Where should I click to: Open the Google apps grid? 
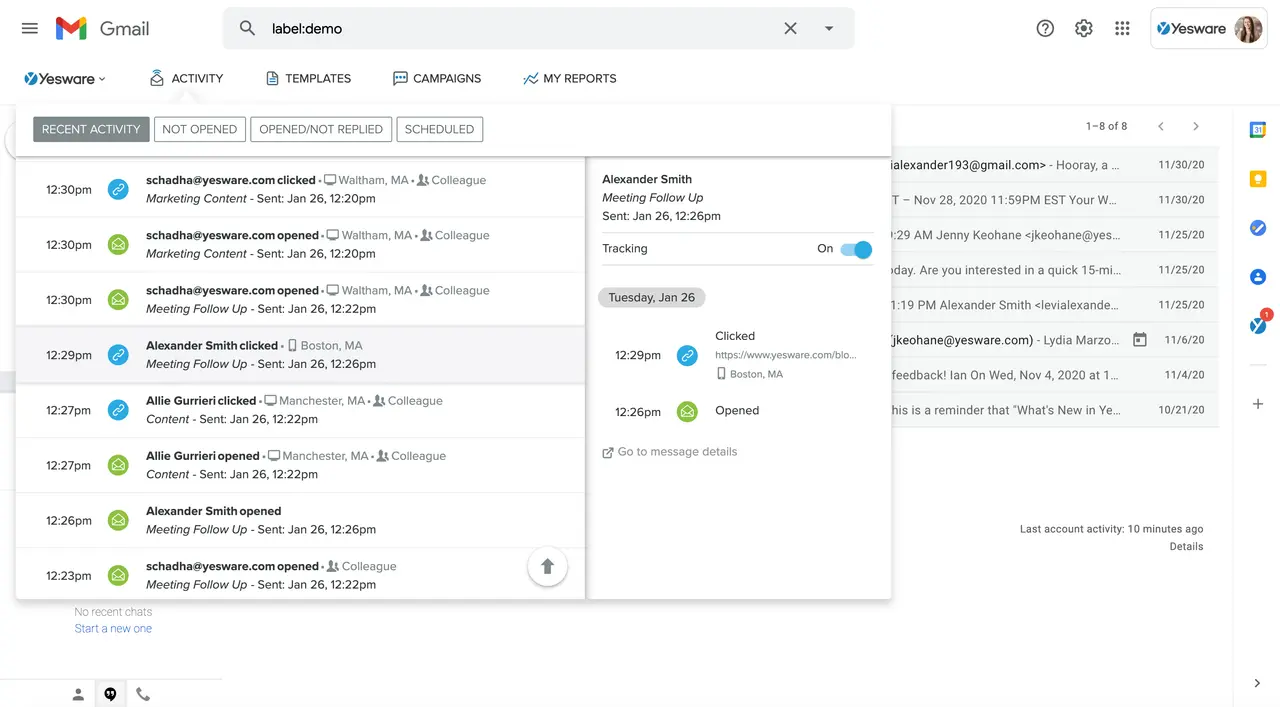tap(1122, 28)
